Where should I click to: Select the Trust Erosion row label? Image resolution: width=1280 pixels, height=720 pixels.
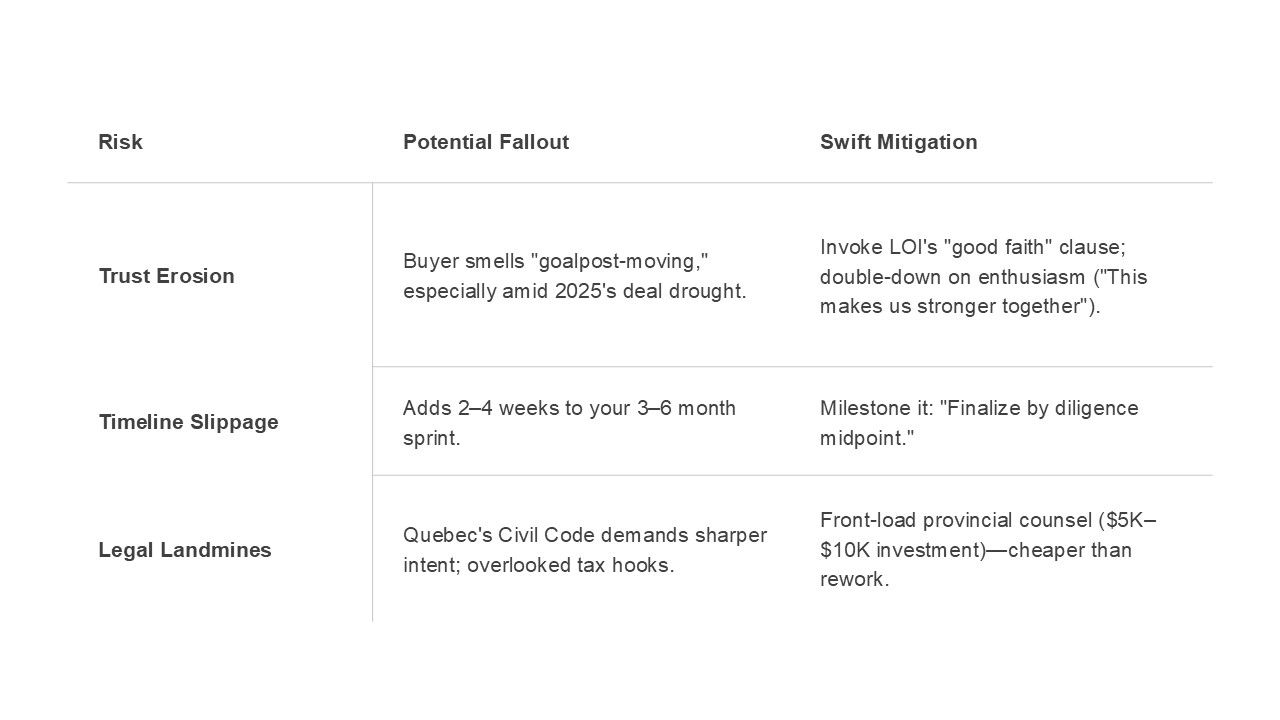(x=166, y=276)
